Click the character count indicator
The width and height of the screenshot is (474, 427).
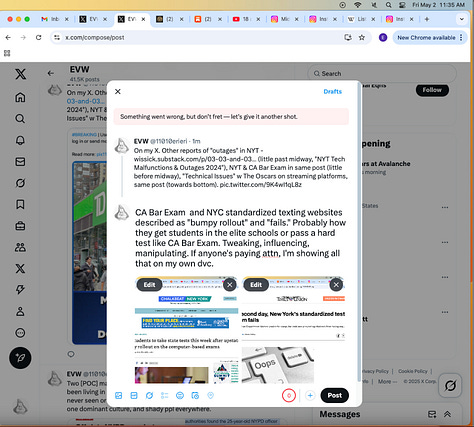pyautogui.click(x=289, y=396)
